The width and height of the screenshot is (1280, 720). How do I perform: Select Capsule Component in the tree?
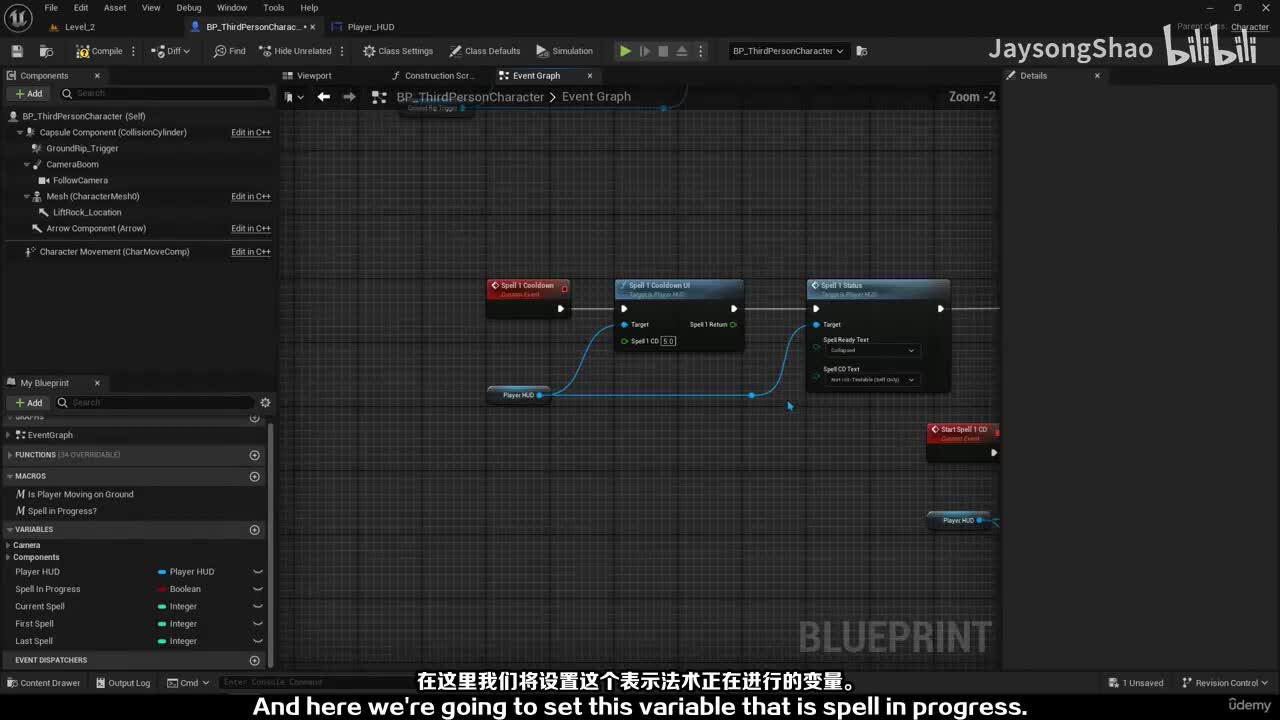click(113, 132)
